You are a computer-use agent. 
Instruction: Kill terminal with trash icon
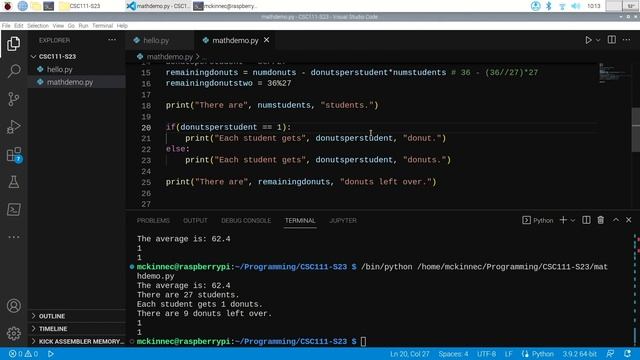[600, 220]
